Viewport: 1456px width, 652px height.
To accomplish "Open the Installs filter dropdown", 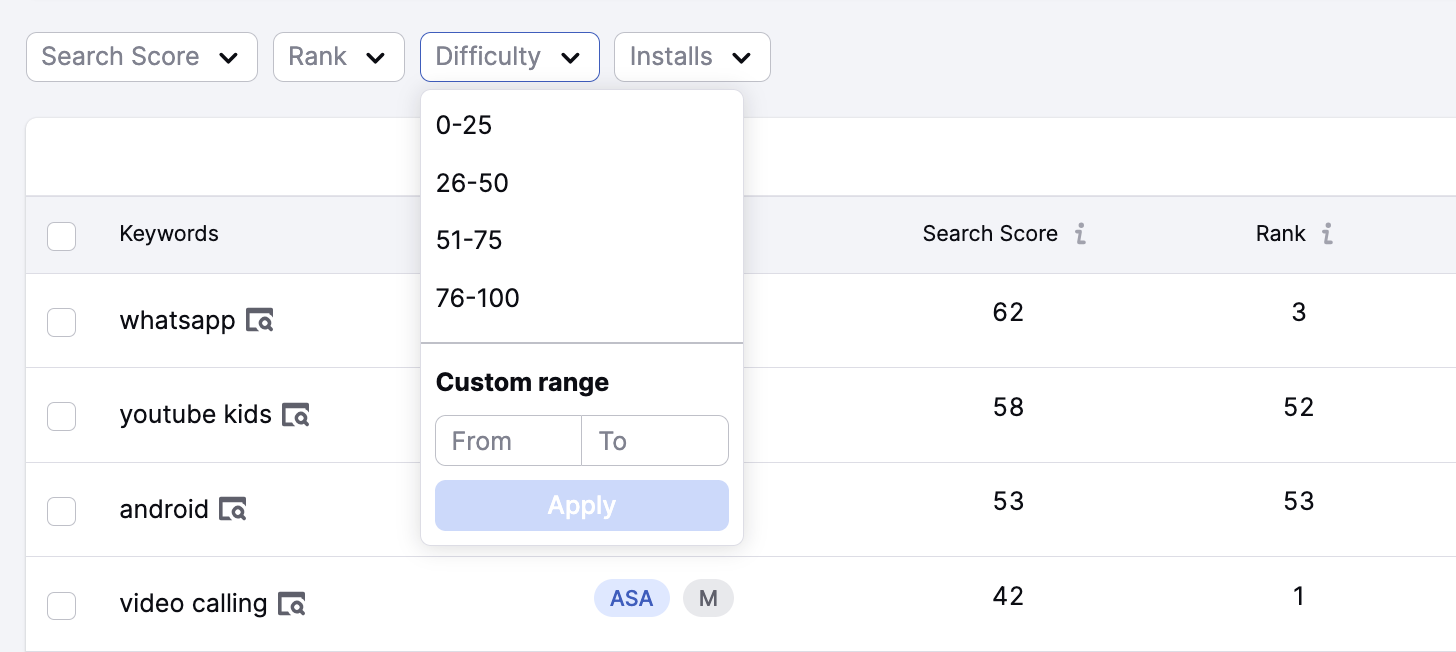I will point(692,57).
